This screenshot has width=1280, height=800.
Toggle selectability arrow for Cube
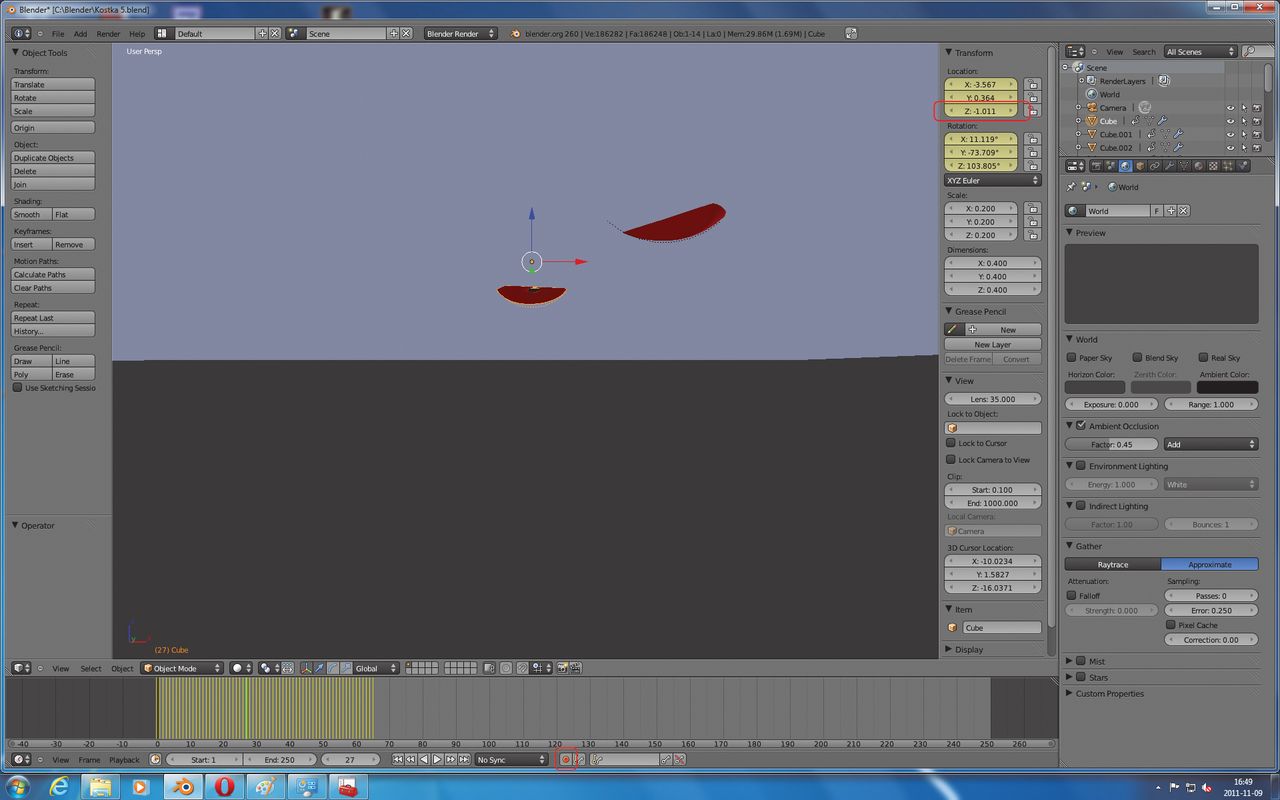pyautogui.click(x=1243, y=121)
